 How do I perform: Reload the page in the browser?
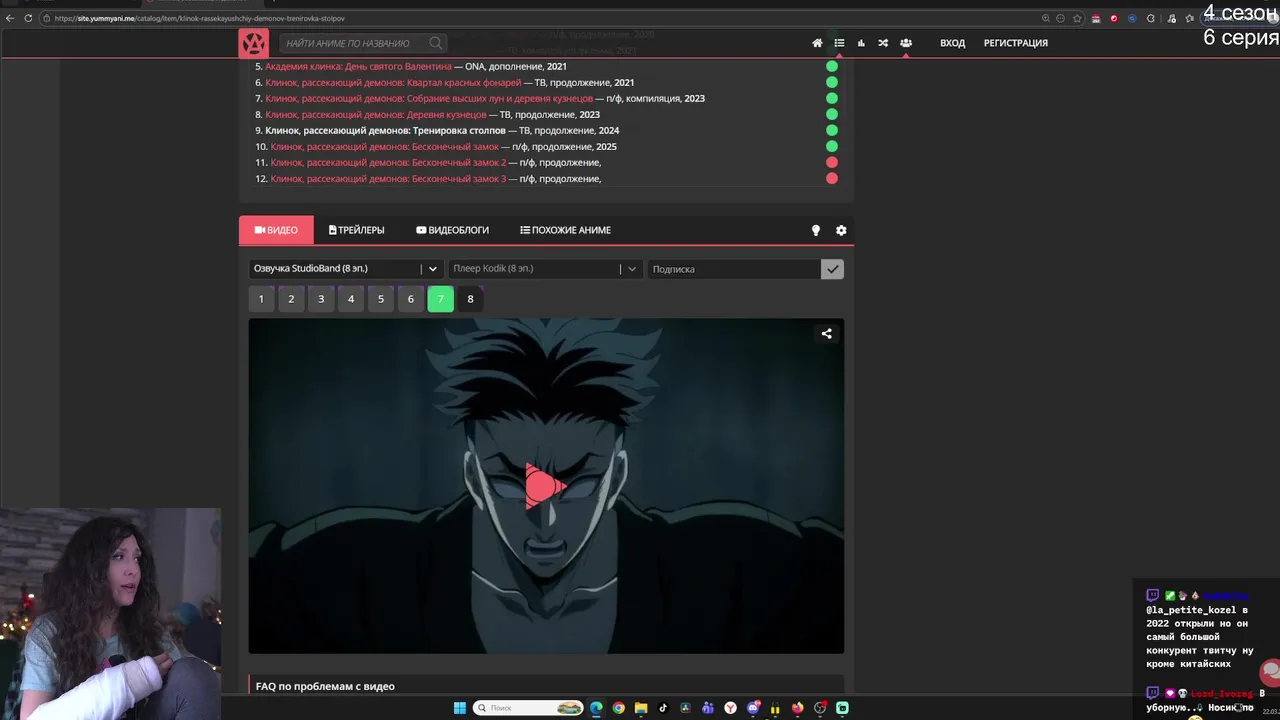(28, 18)
